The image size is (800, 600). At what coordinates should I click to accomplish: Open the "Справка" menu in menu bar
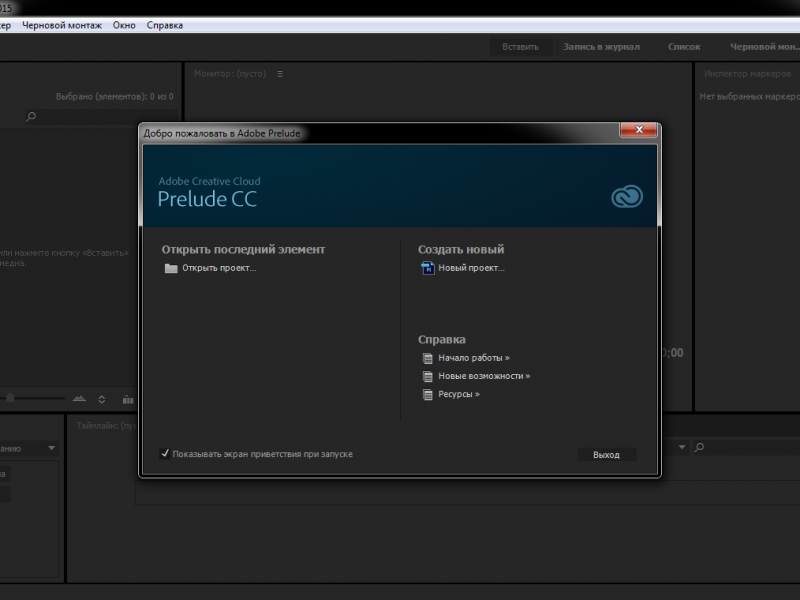(x=165, y=26)
